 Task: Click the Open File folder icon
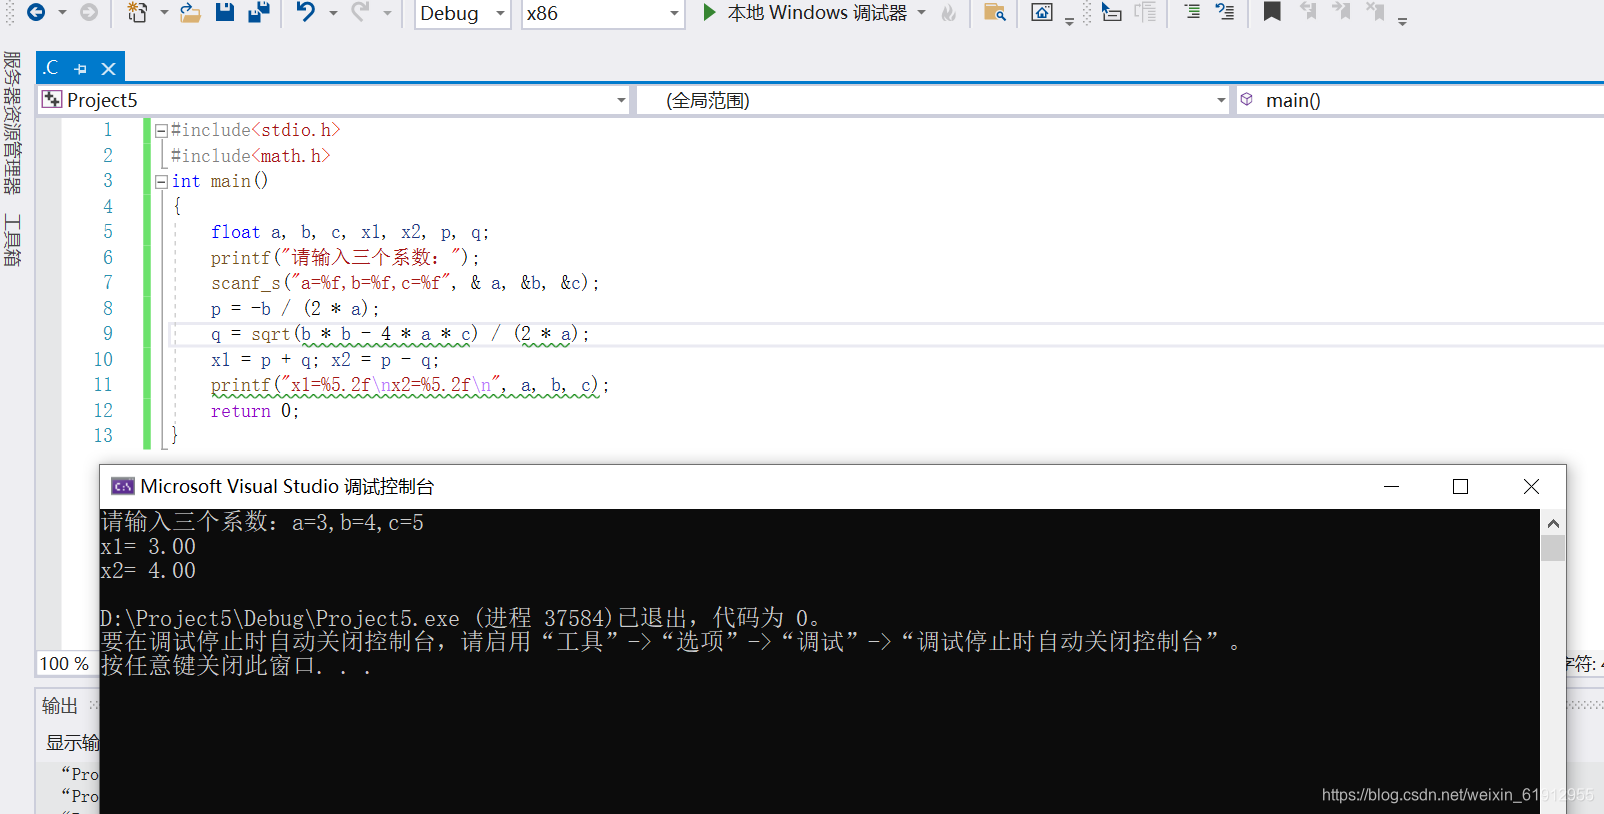pyautogui.click(x=190, y=12)
